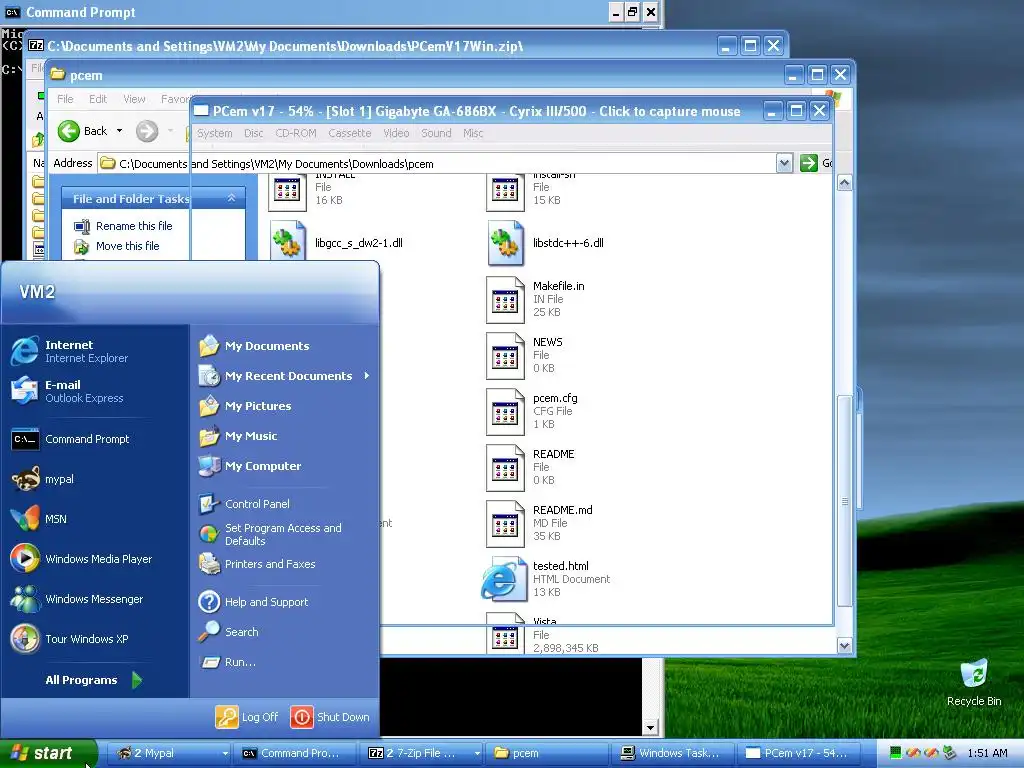Open the PCem Video menu
1024x768 pixels.
pos(396,133)
